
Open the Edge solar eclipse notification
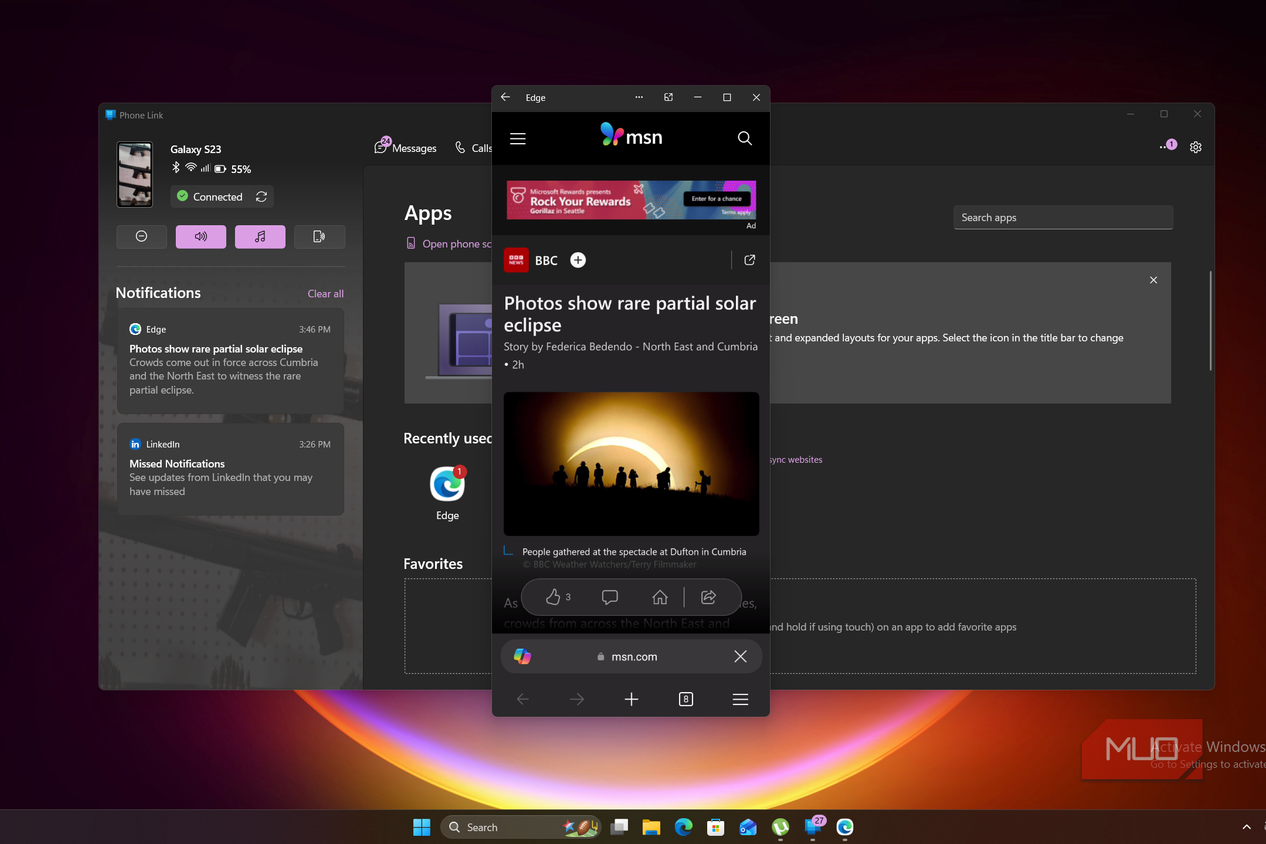230,360
